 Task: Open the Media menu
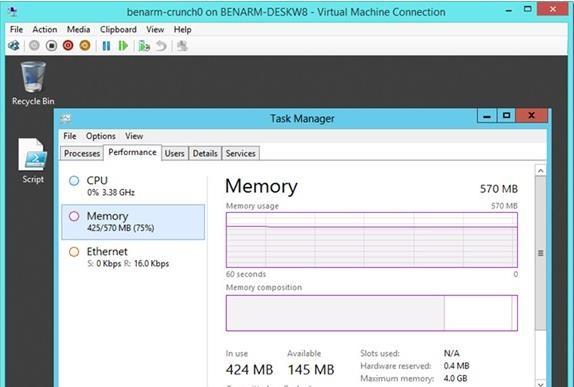click(x=78, y=30)
